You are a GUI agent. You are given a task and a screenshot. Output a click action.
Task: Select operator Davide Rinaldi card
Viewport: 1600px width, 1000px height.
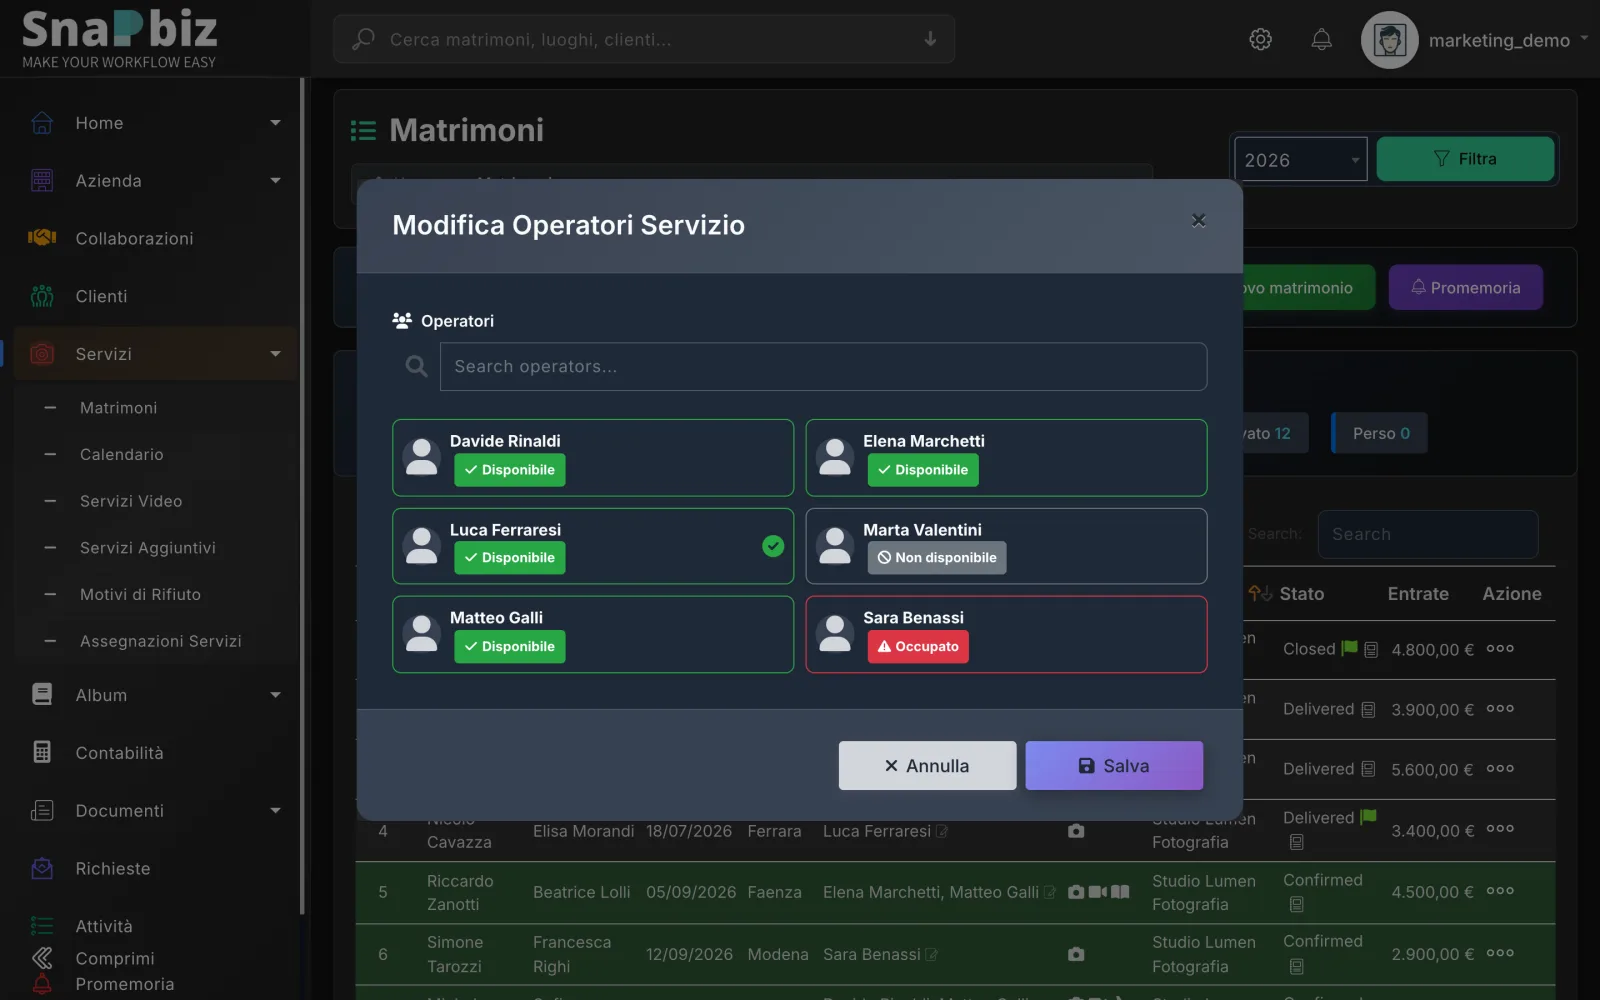[593, 458]
